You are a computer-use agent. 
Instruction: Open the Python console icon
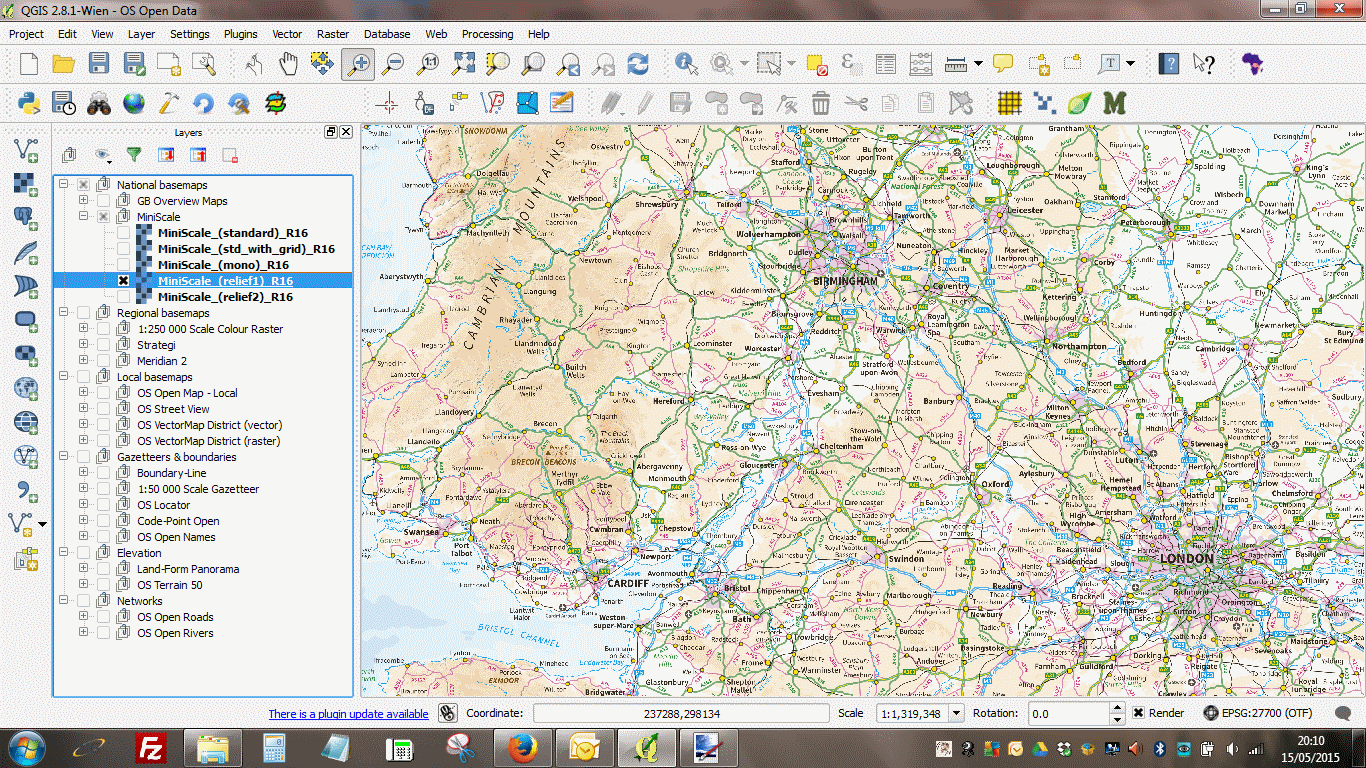29,103
